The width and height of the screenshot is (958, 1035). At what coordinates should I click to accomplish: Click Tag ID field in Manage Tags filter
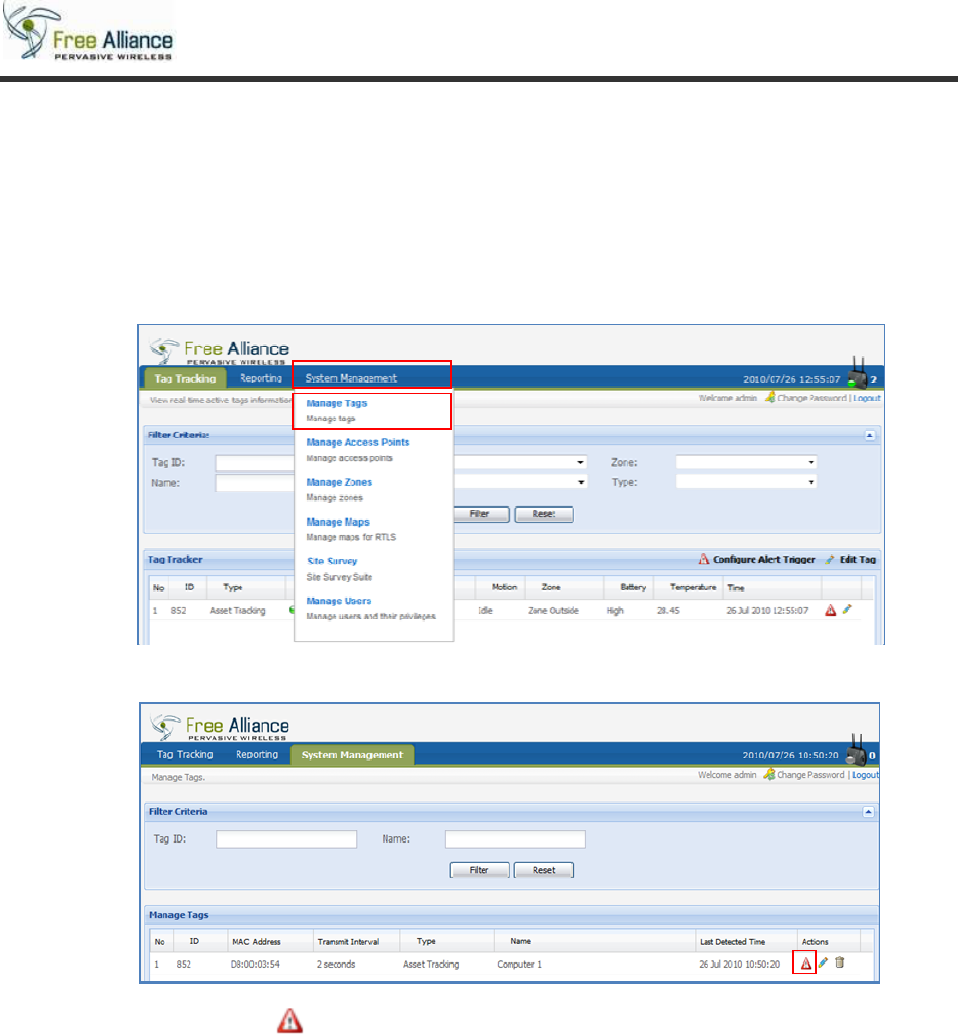point(287,840)
